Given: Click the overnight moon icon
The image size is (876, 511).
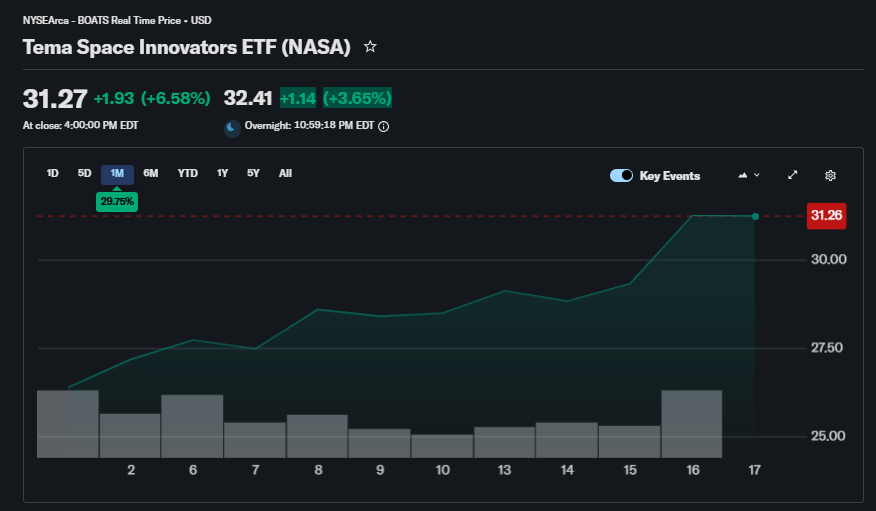Looking at the screenshot, I should coord(232,128).
